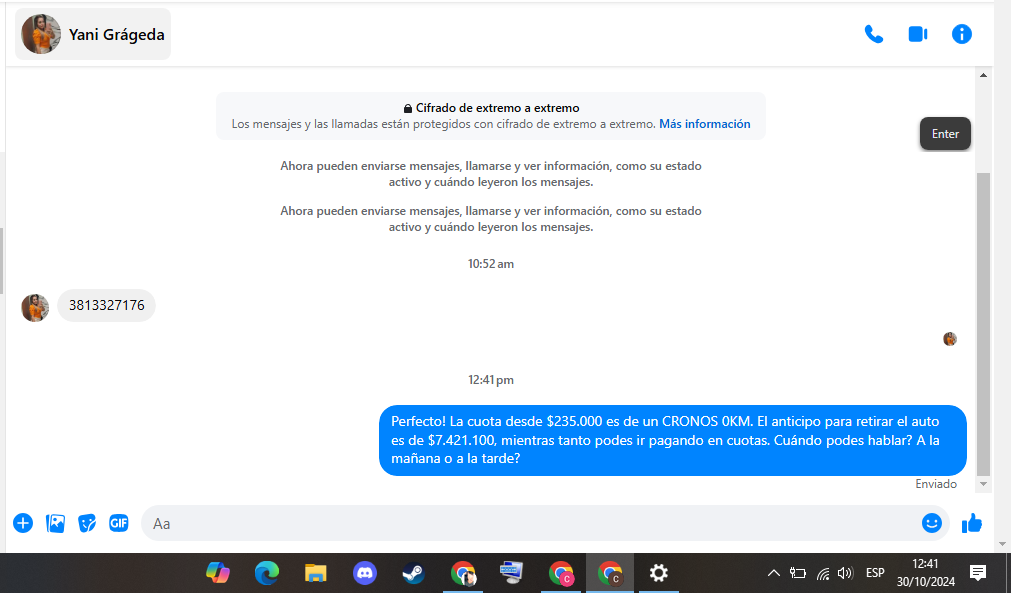The image size is (1011, 593).
Task: Attach a photo or file
Action: coord(55,523)
